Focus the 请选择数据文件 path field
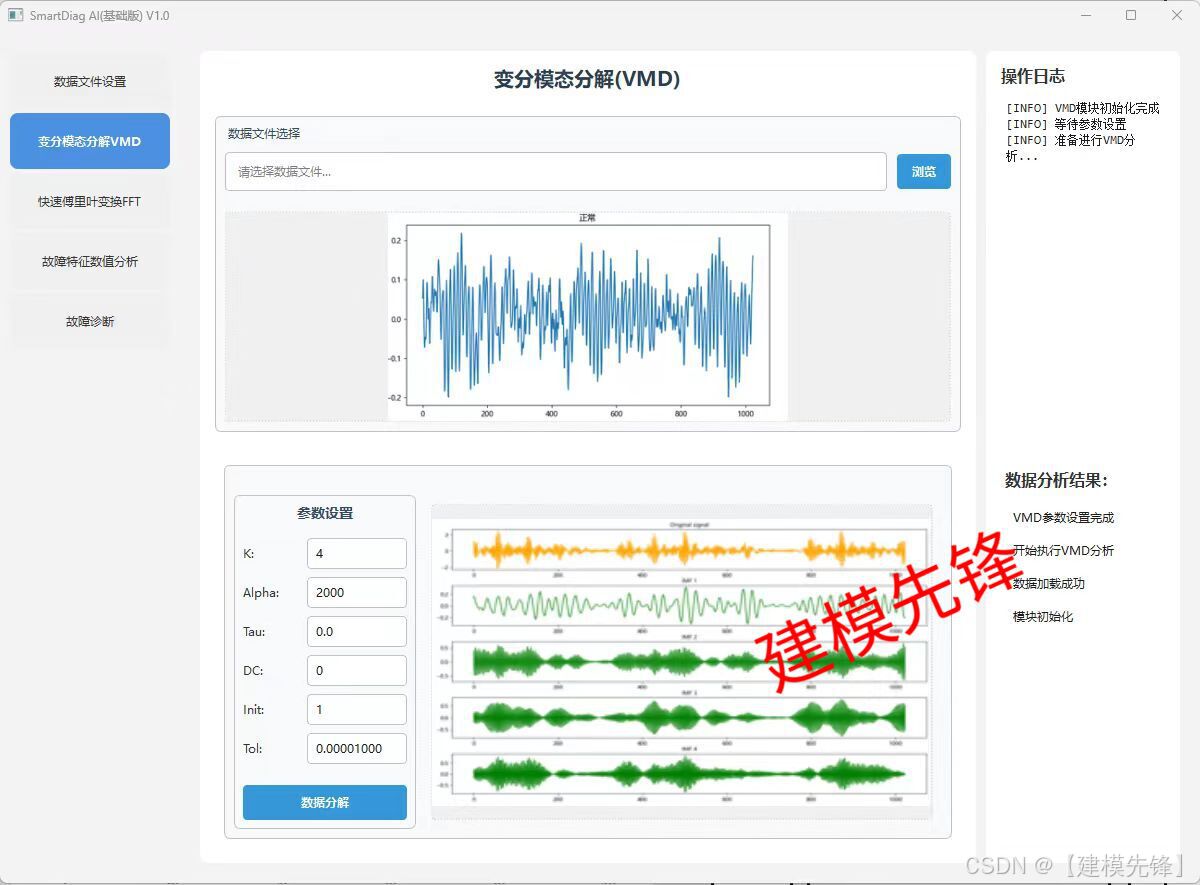This screenshot has width=1200, height=885. coord(556,171)
